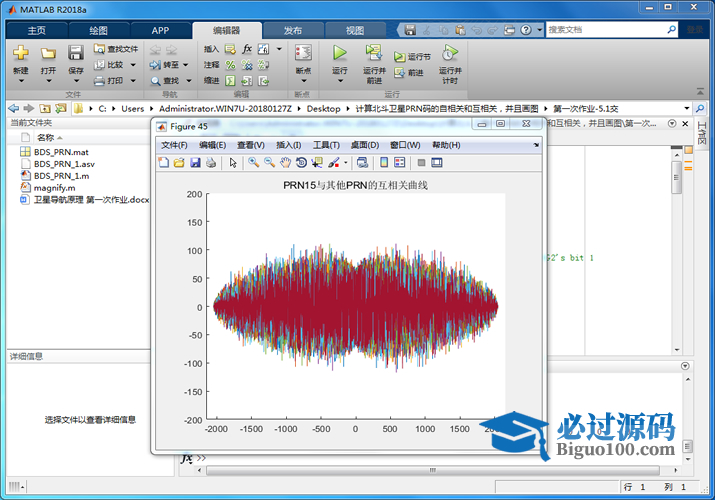Select the pan hand tool in Figure 45

[x=285, y=163]
